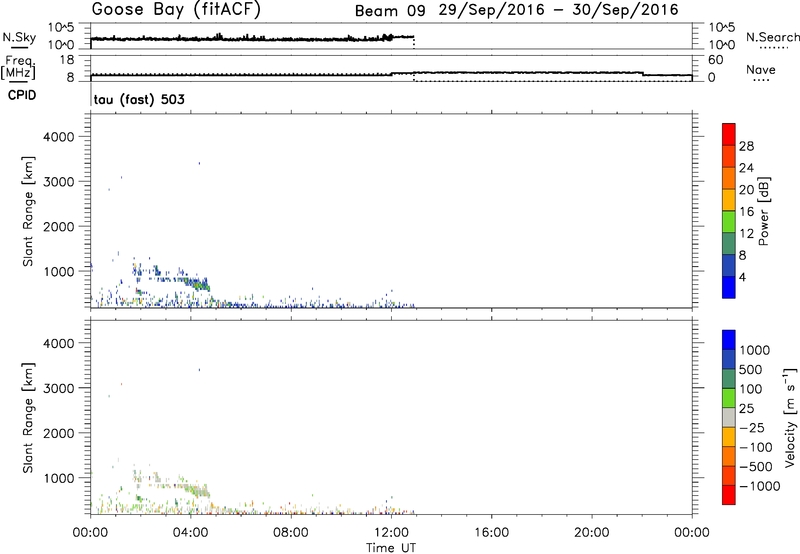Click the 'CPID' row label
The width and height of the screenshot is (800, 554).
point(22,95)
